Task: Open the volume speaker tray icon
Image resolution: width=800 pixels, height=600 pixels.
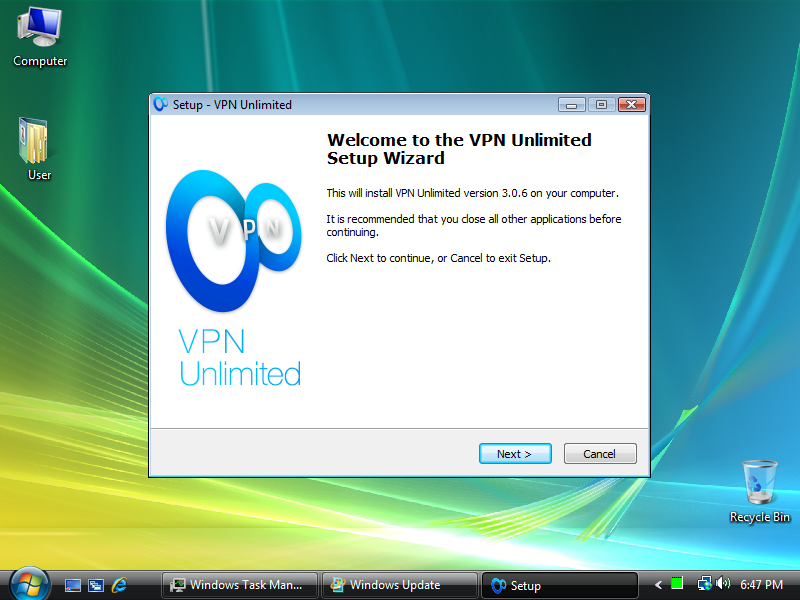Action: point(723,583)
